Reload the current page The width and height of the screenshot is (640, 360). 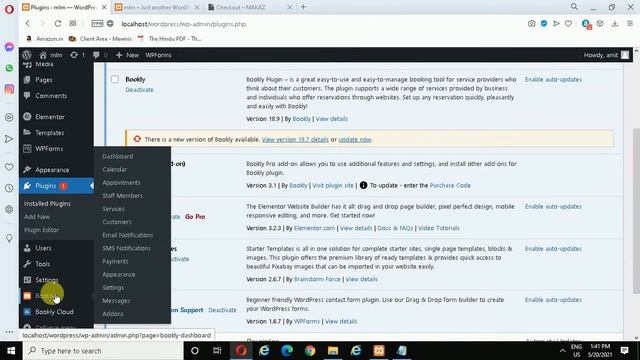pyautogui.click(x=58, y=24)
